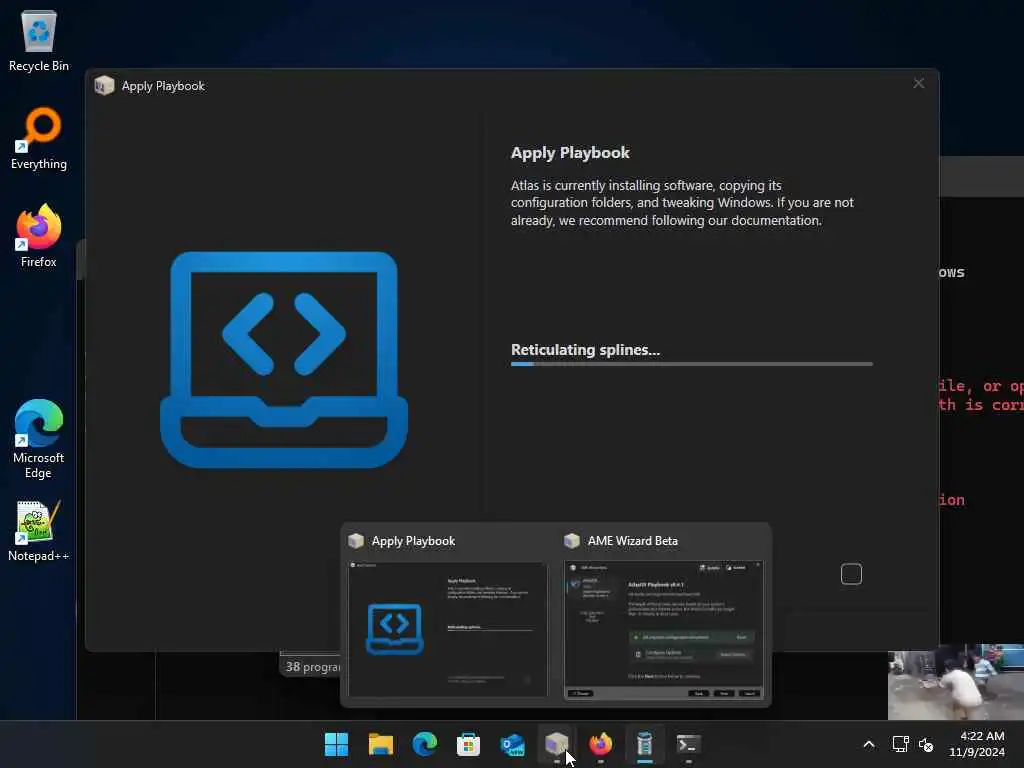The width and height of the screenshot is (1024, 768).
Task: Open the uninstaller app taskbar icon
Action: [x=645, y=744]
